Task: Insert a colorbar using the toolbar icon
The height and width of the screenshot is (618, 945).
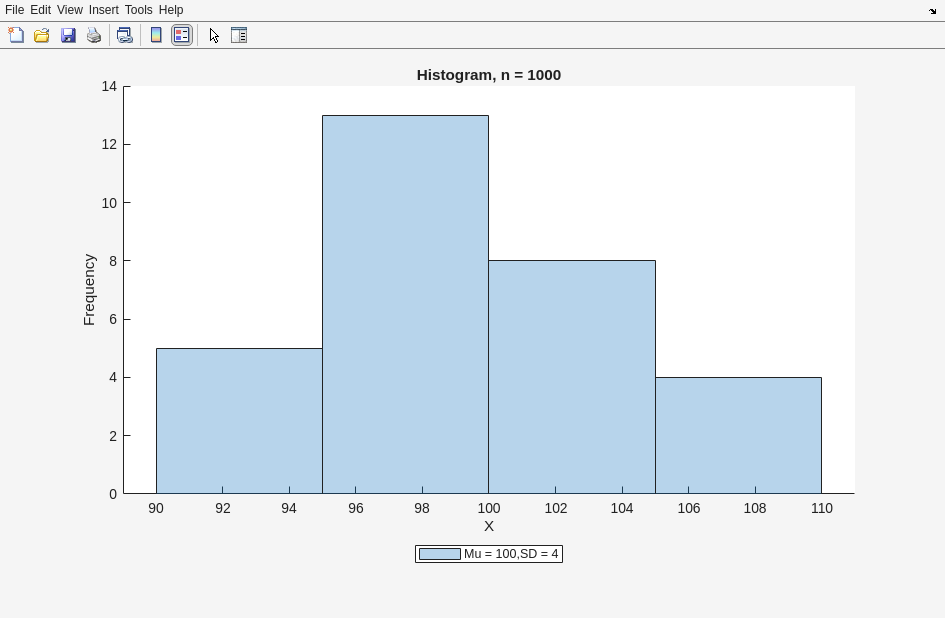Action: point(156,35)
